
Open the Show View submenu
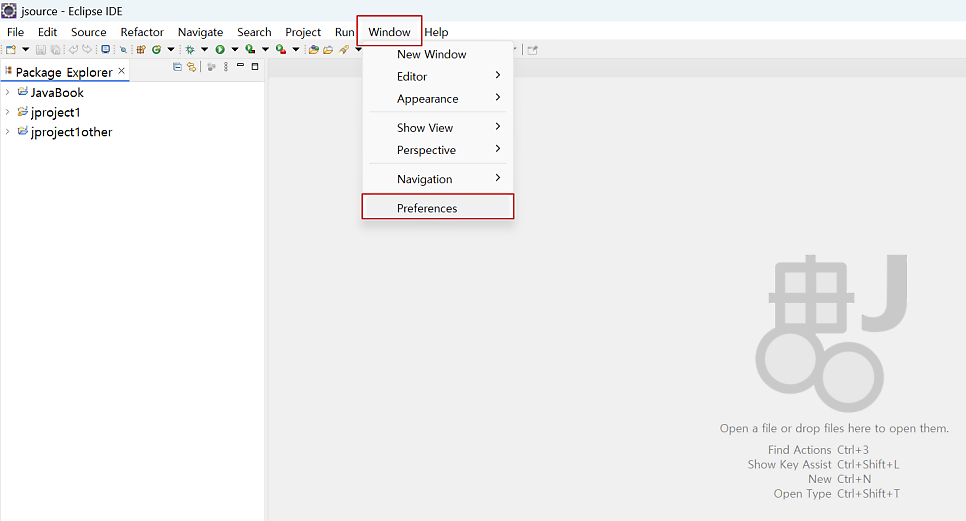point(437,127)
